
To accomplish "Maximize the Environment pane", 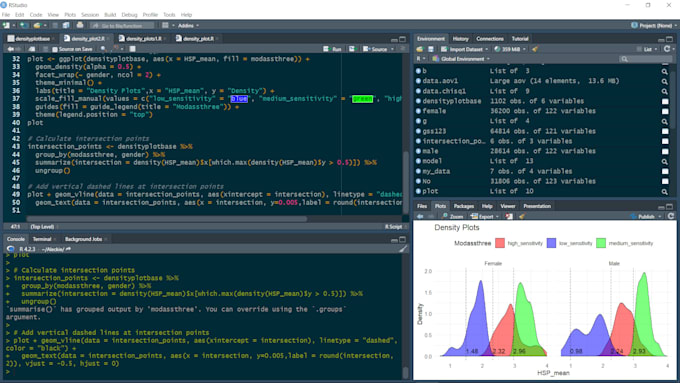I will (670, 39).
